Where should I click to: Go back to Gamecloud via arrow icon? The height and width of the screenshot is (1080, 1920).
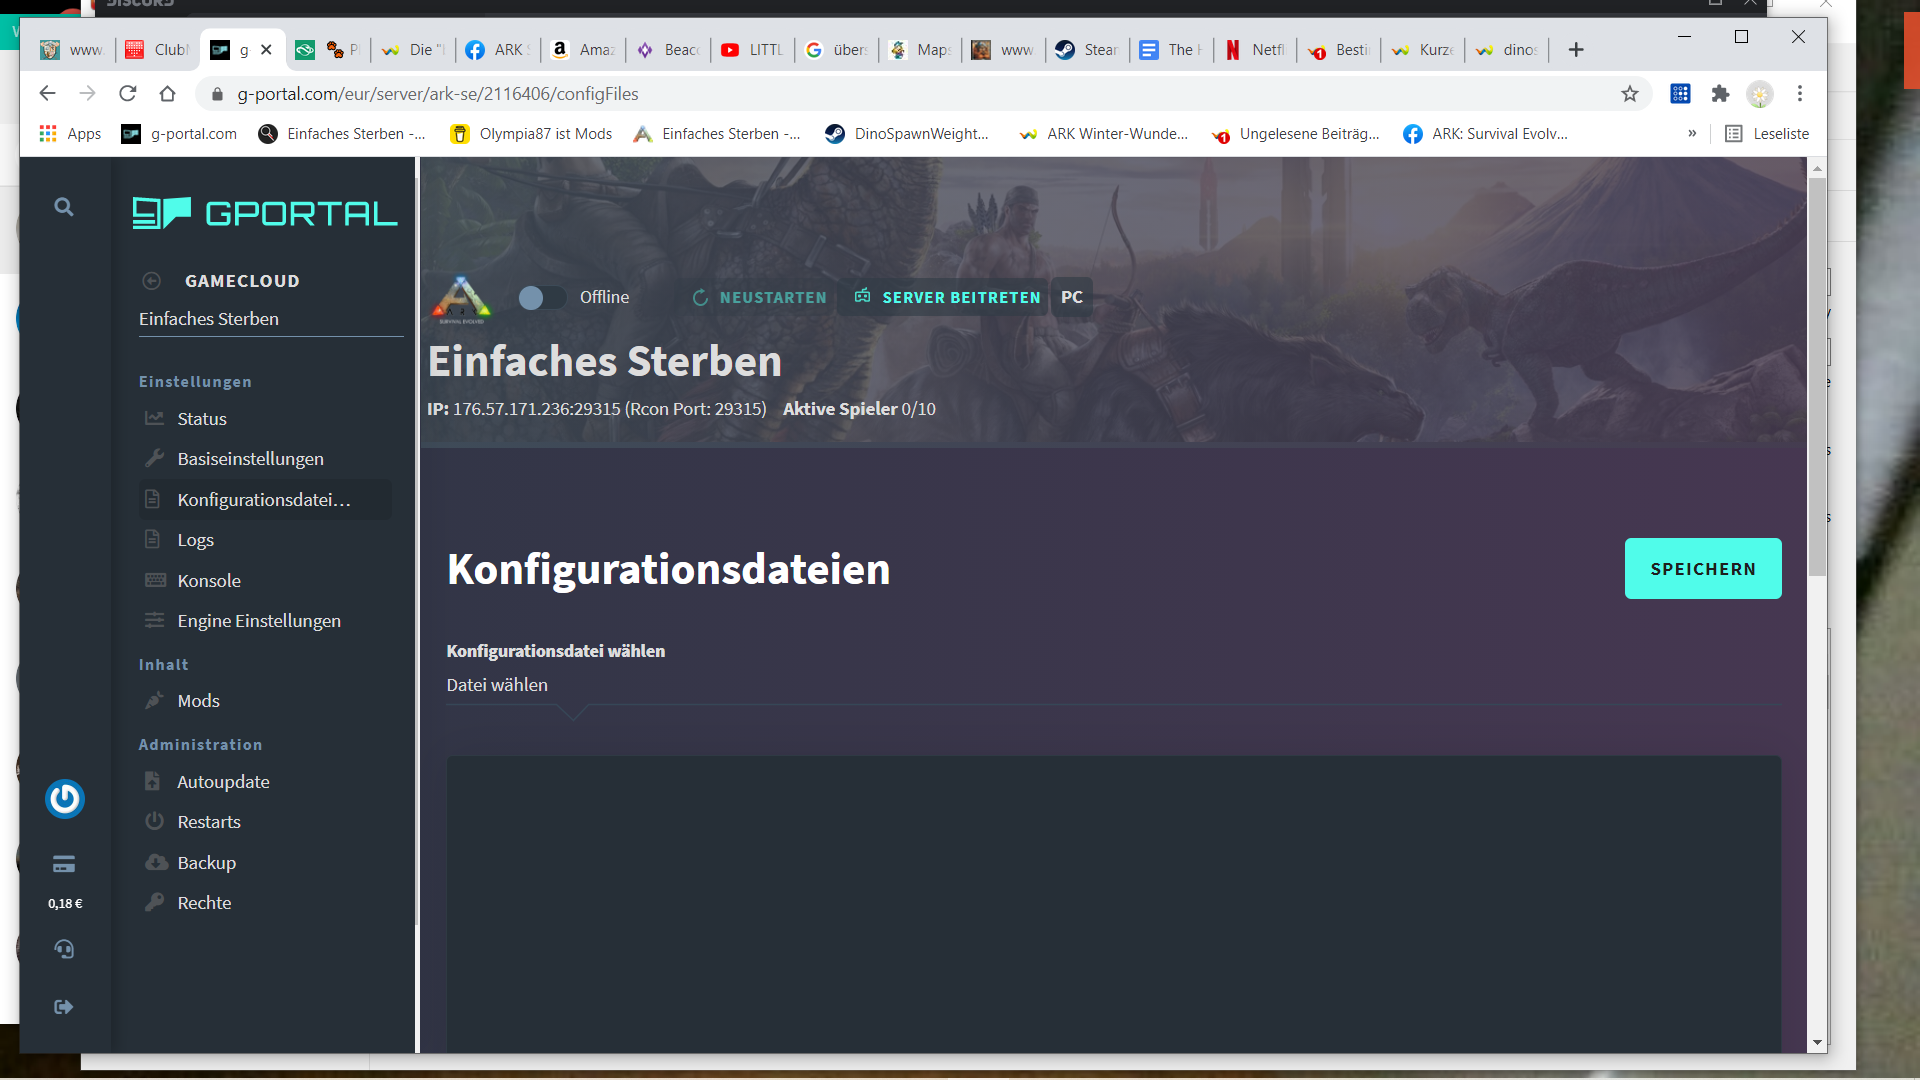(152, 281)
